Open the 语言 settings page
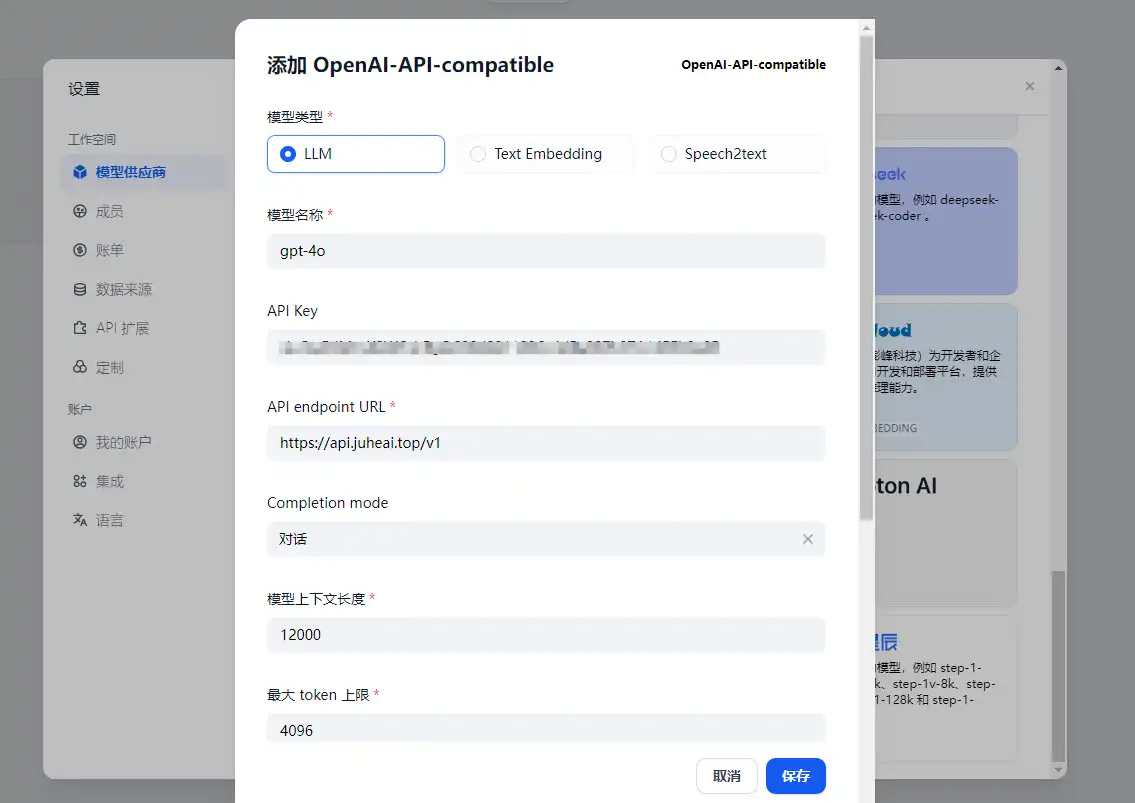This screenshot has width=1135, height=803. pos(108,519)
